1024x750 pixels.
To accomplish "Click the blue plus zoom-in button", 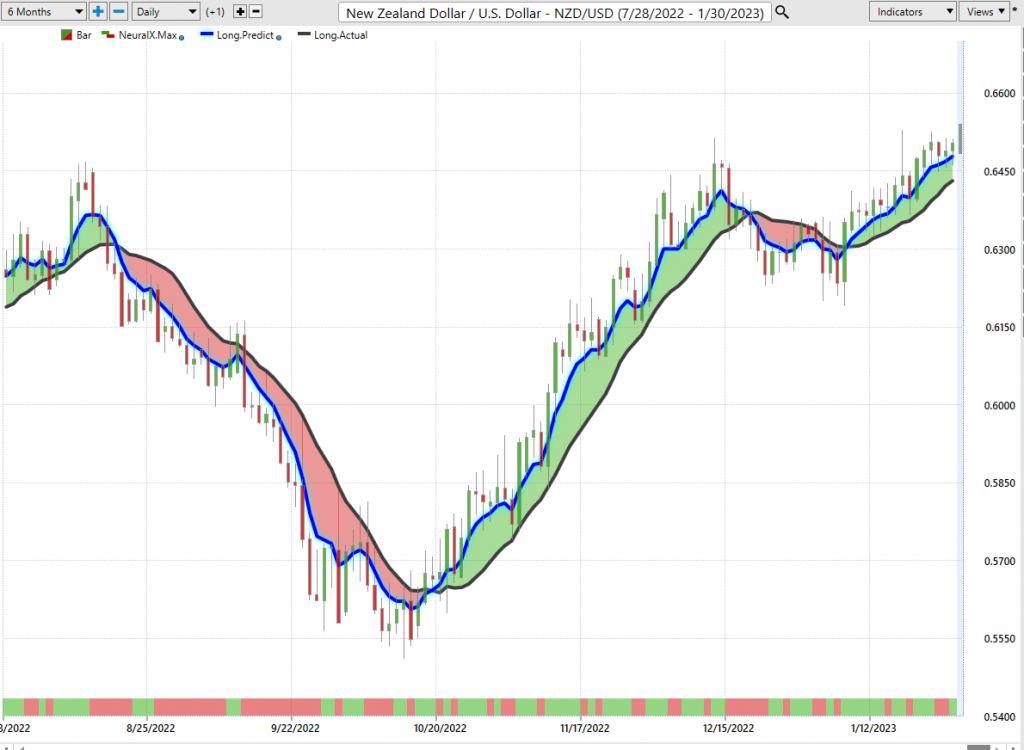I will (x=98, y=12).
